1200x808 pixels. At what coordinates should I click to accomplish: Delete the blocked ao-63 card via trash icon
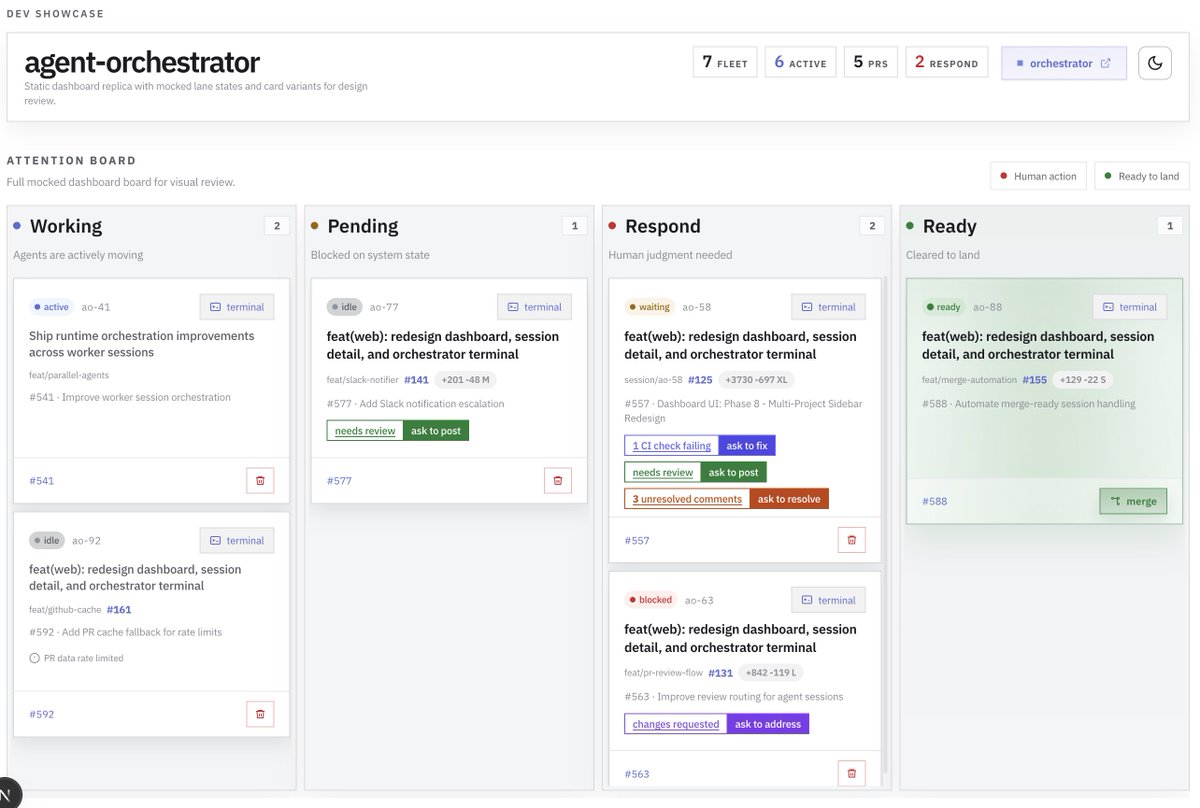click(852, 773)
